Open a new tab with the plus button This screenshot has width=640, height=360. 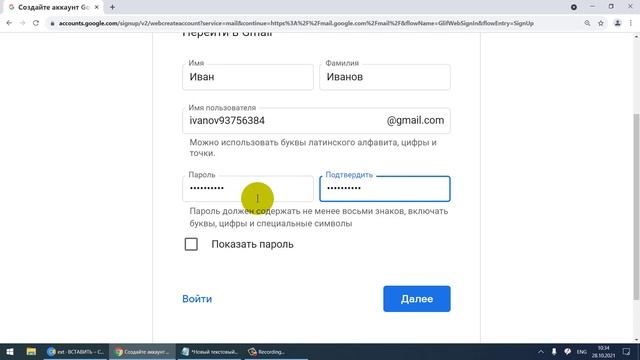pyautogui.click(x=112, y=7)
